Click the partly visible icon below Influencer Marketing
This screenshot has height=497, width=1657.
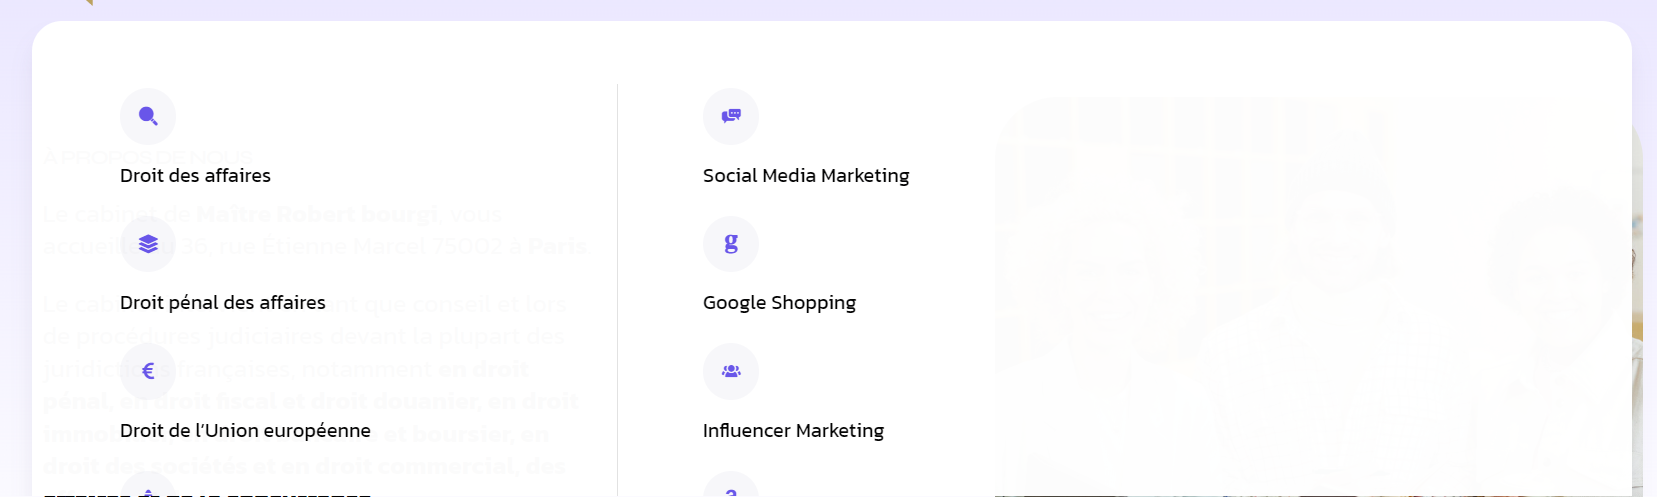coord(731,485)
